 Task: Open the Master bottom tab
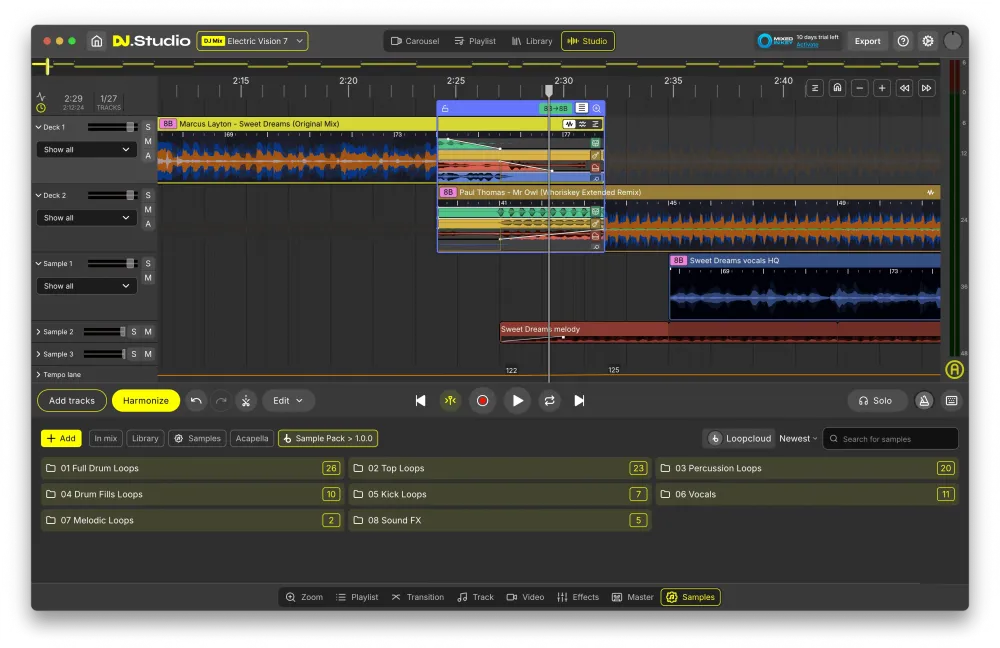(633, 597)
